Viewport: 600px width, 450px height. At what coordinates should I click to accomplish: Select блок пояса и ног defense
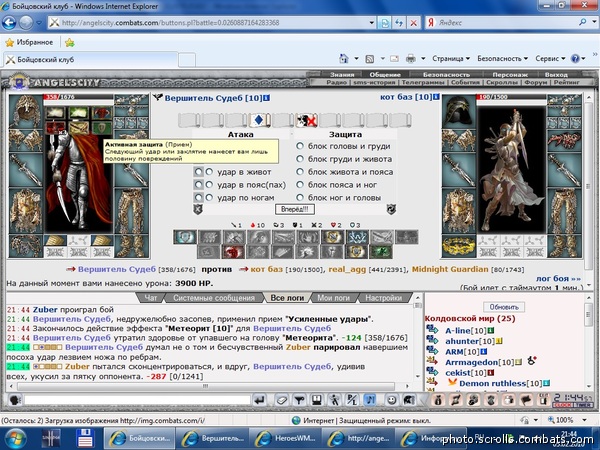click(300, 185)
